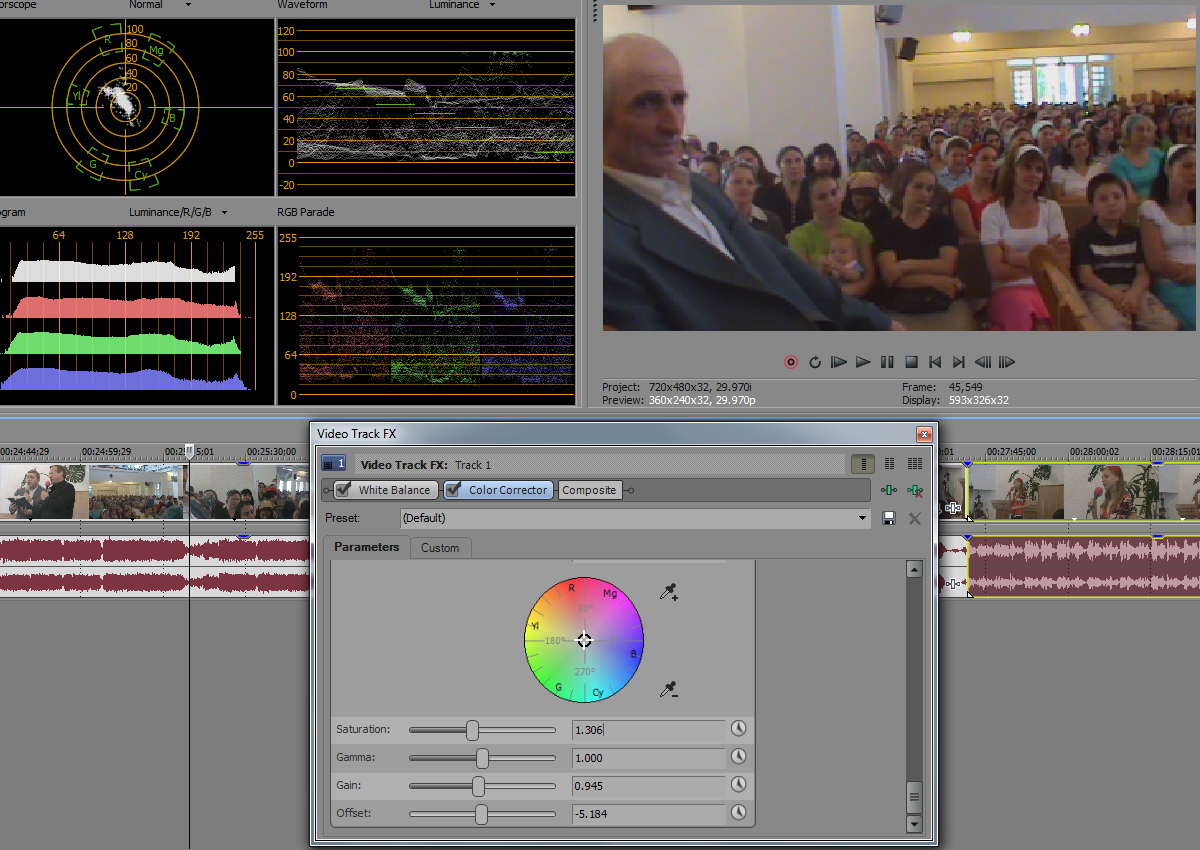Disable the White Balance effect checkbox
This screenshot has width=1200, height=850.
click(x=343, y=490)
